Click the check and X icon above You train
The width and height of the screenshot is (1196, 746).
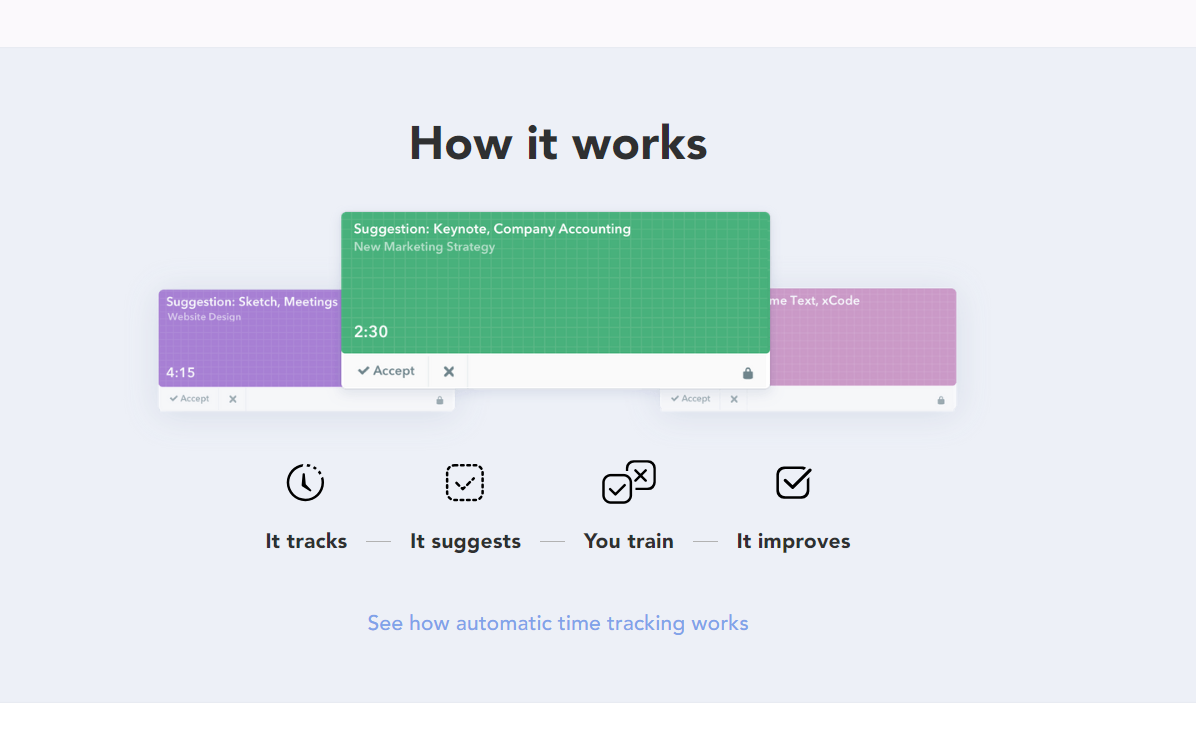(x=628, y=482)
